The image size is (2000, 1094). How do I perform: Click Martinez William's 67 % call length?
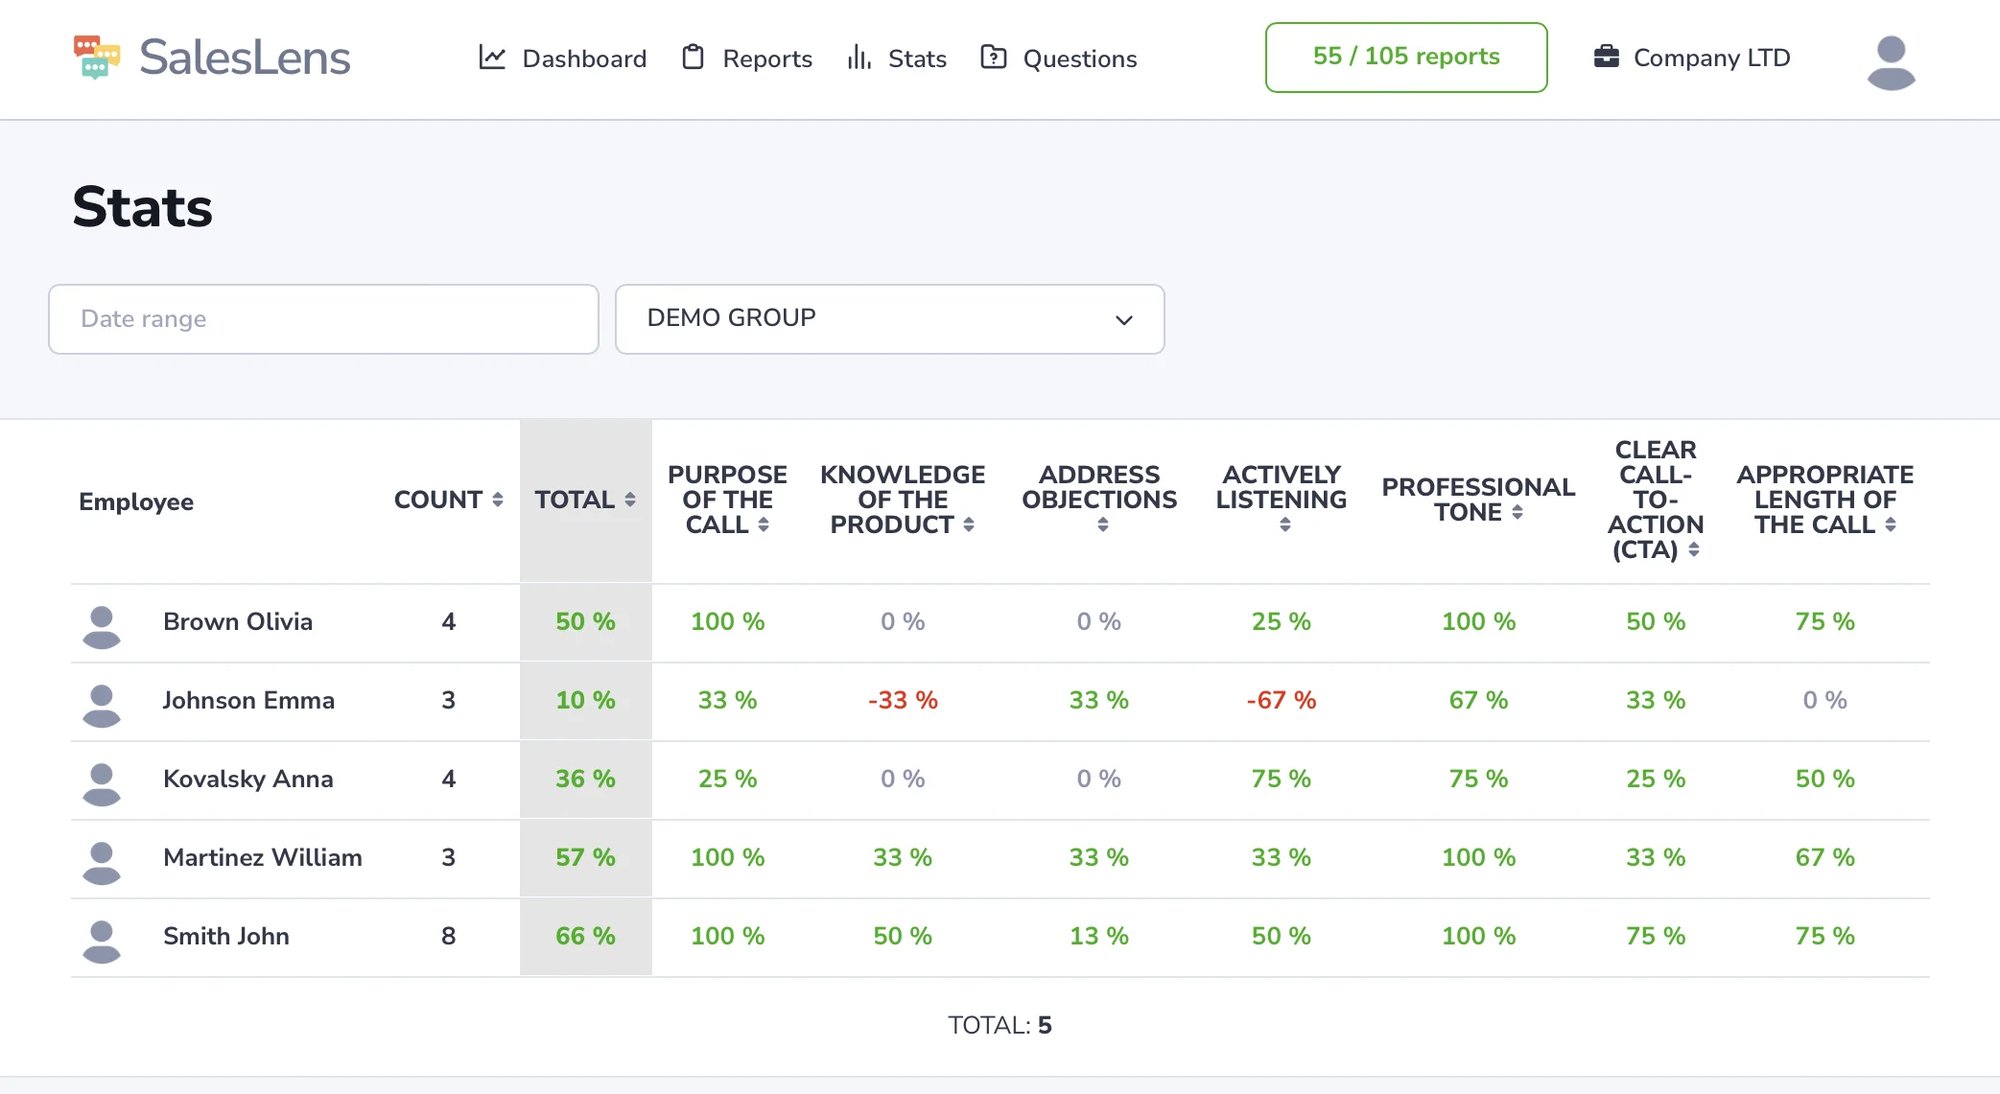(1825, 858)
